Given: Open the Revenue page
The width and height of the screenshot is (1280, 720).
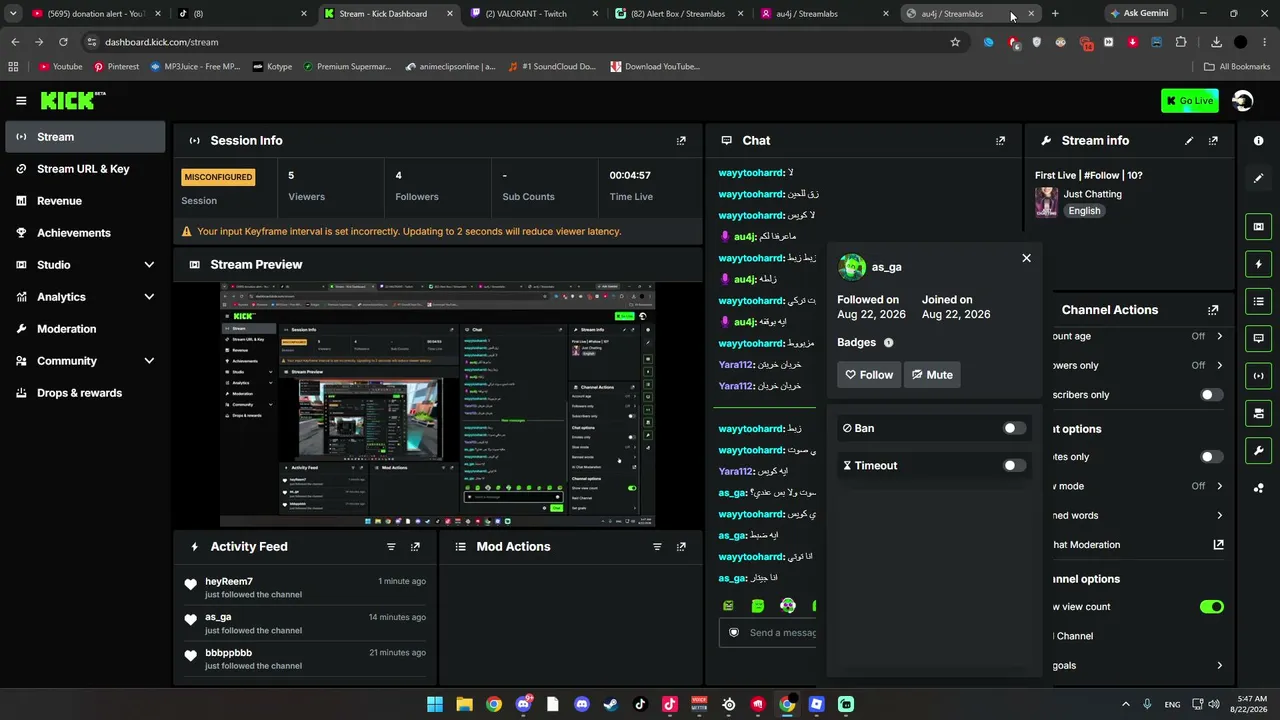Looking at the screenshot, I should coord(85,201).
